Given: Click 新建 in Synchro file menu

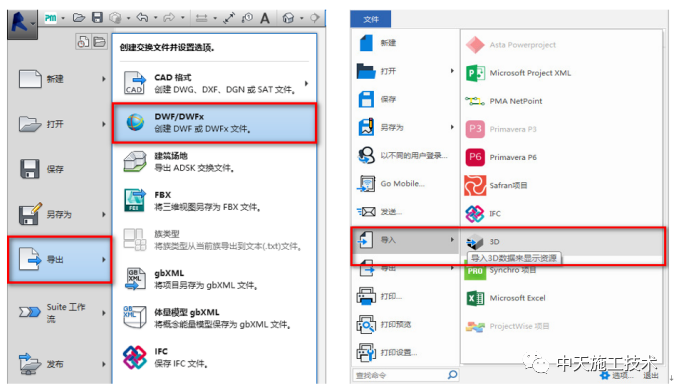Looking at the screenshot, I should click(406, 43).
